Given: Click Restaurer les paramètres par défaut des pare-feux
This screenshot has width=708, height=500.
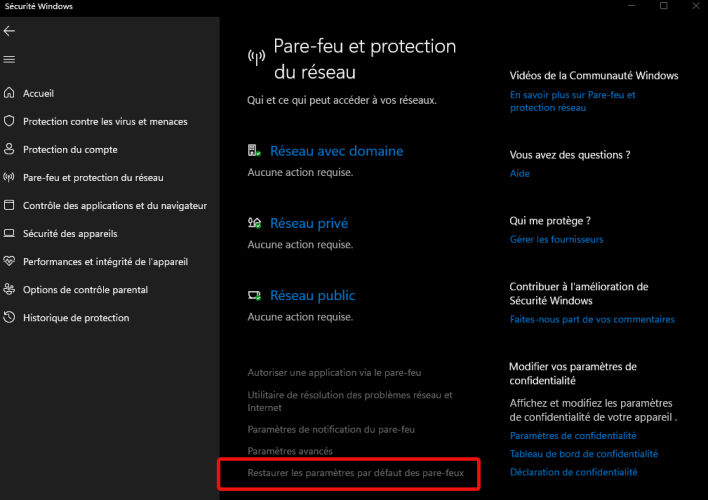Looking at the screenshot, I should [355, 473].
